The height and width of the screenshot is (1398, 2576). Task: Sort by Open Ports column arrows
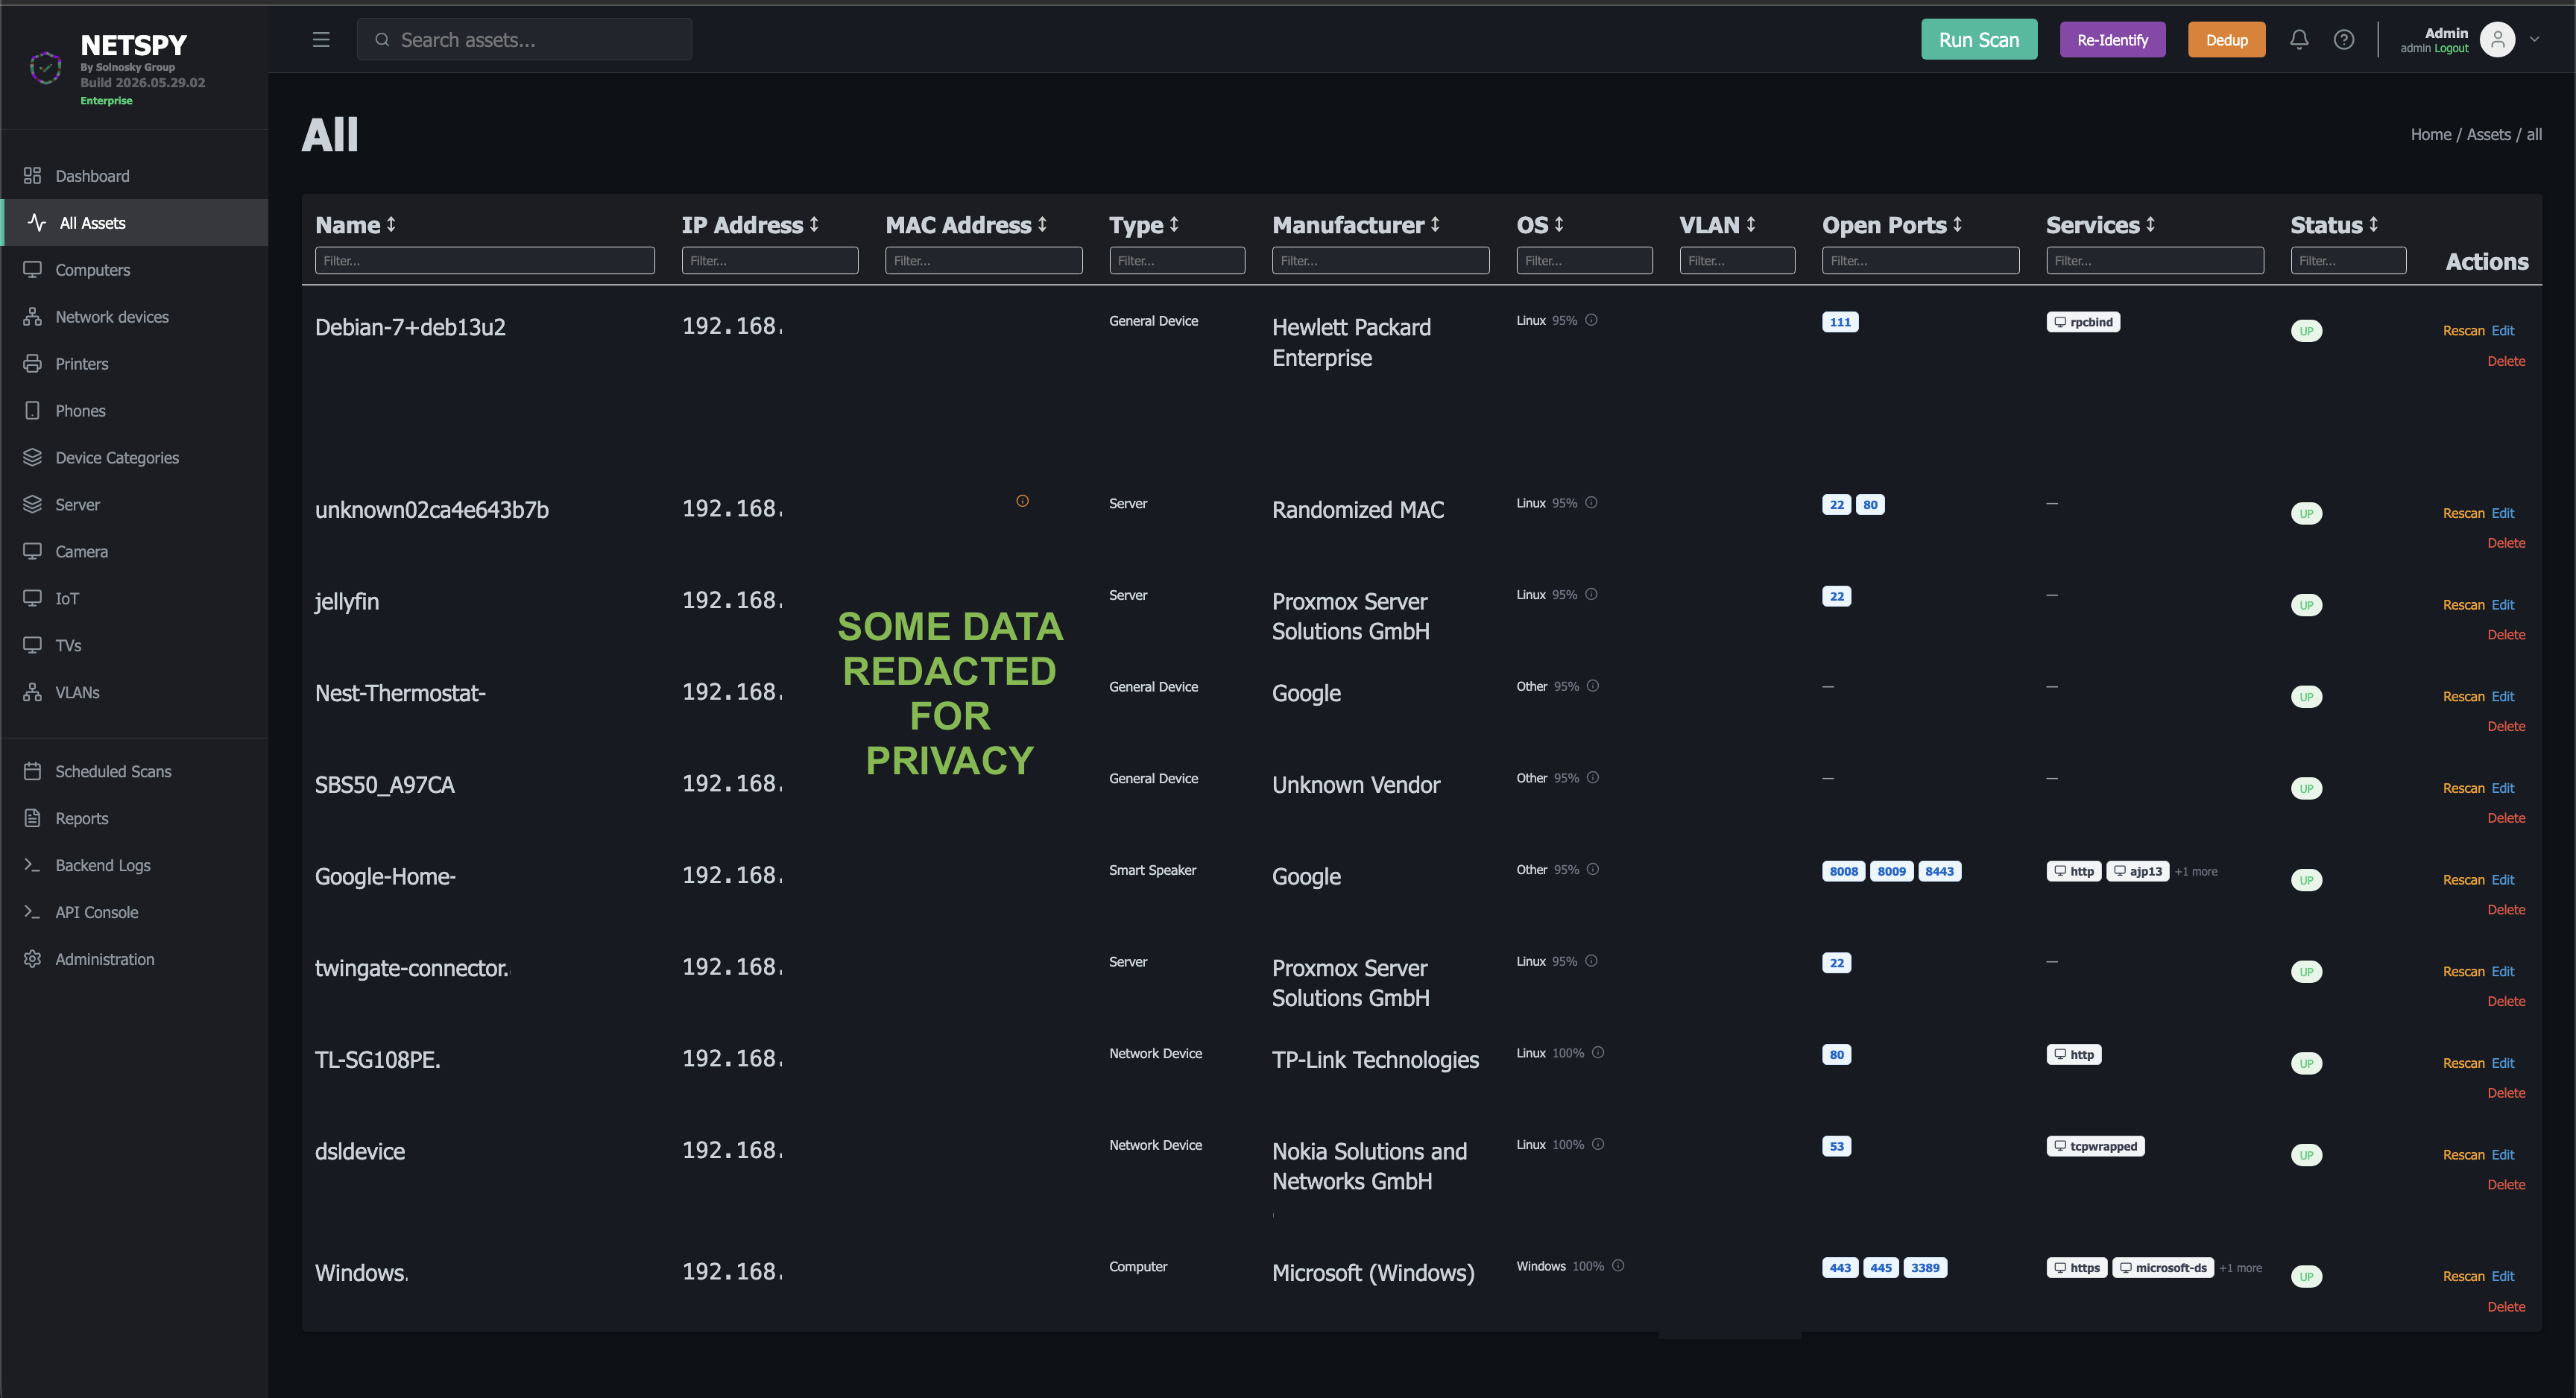click(1957, 225)
